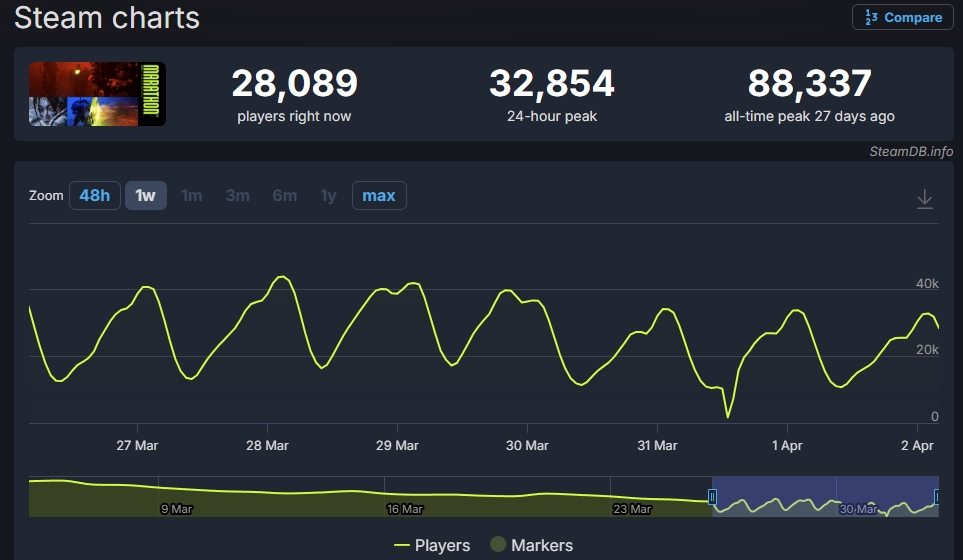Click the 2 Apr axis label
Screen dimensions: 963x560
[918, 446]
